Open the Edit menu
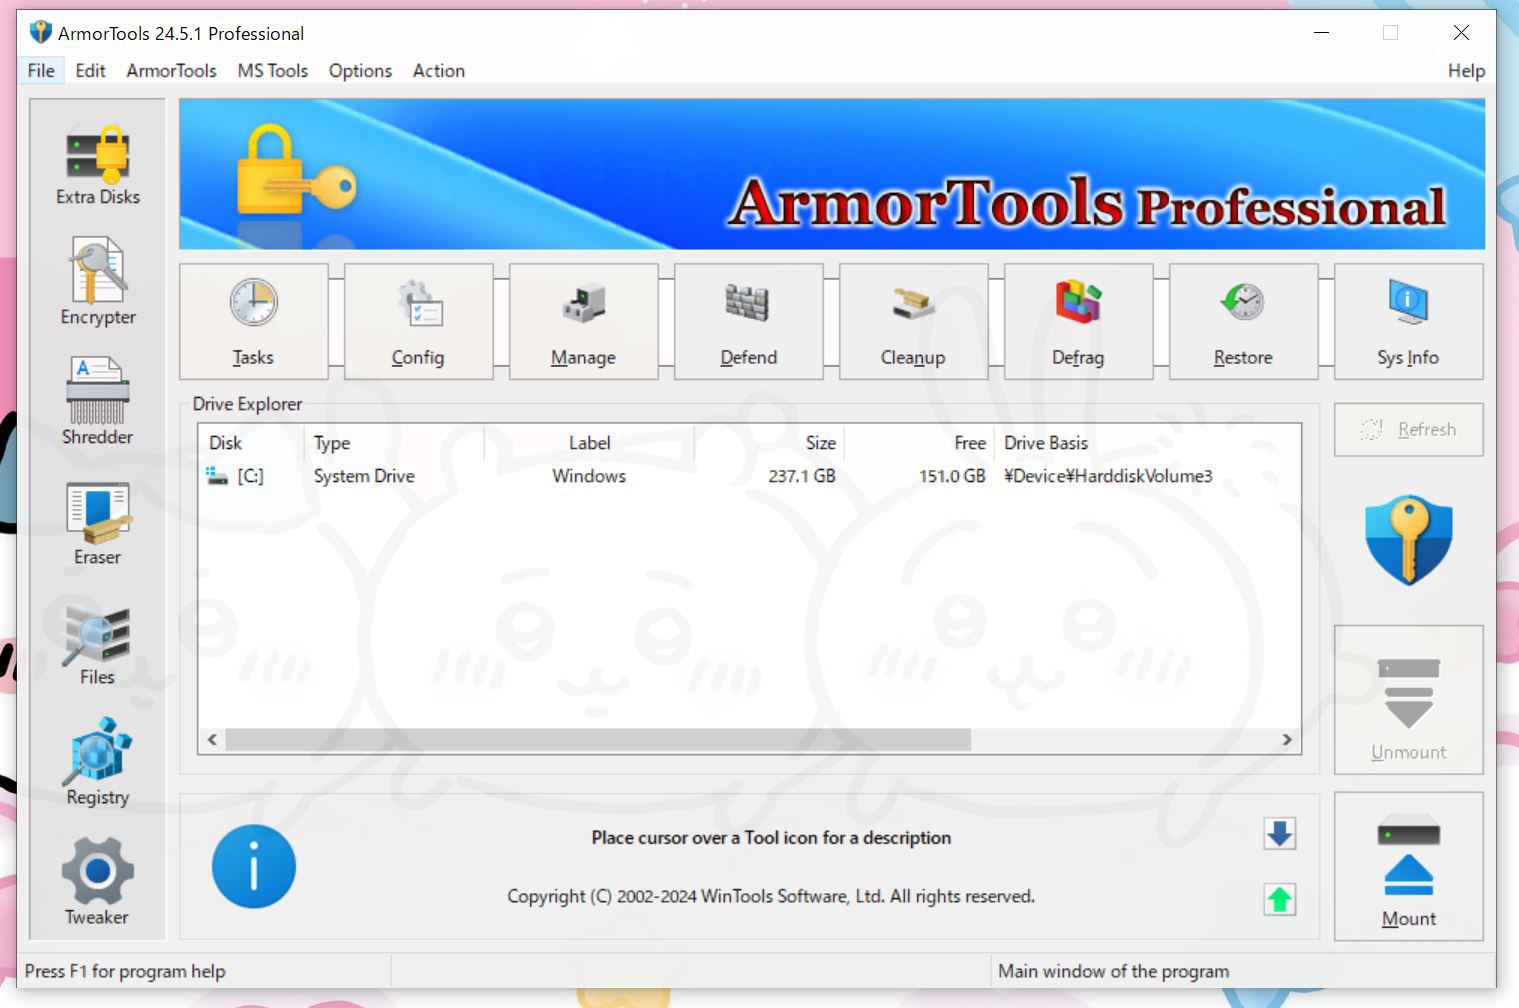This screenshot has width=1519, height=1008. pyautogui.click(x=90, y=71)
